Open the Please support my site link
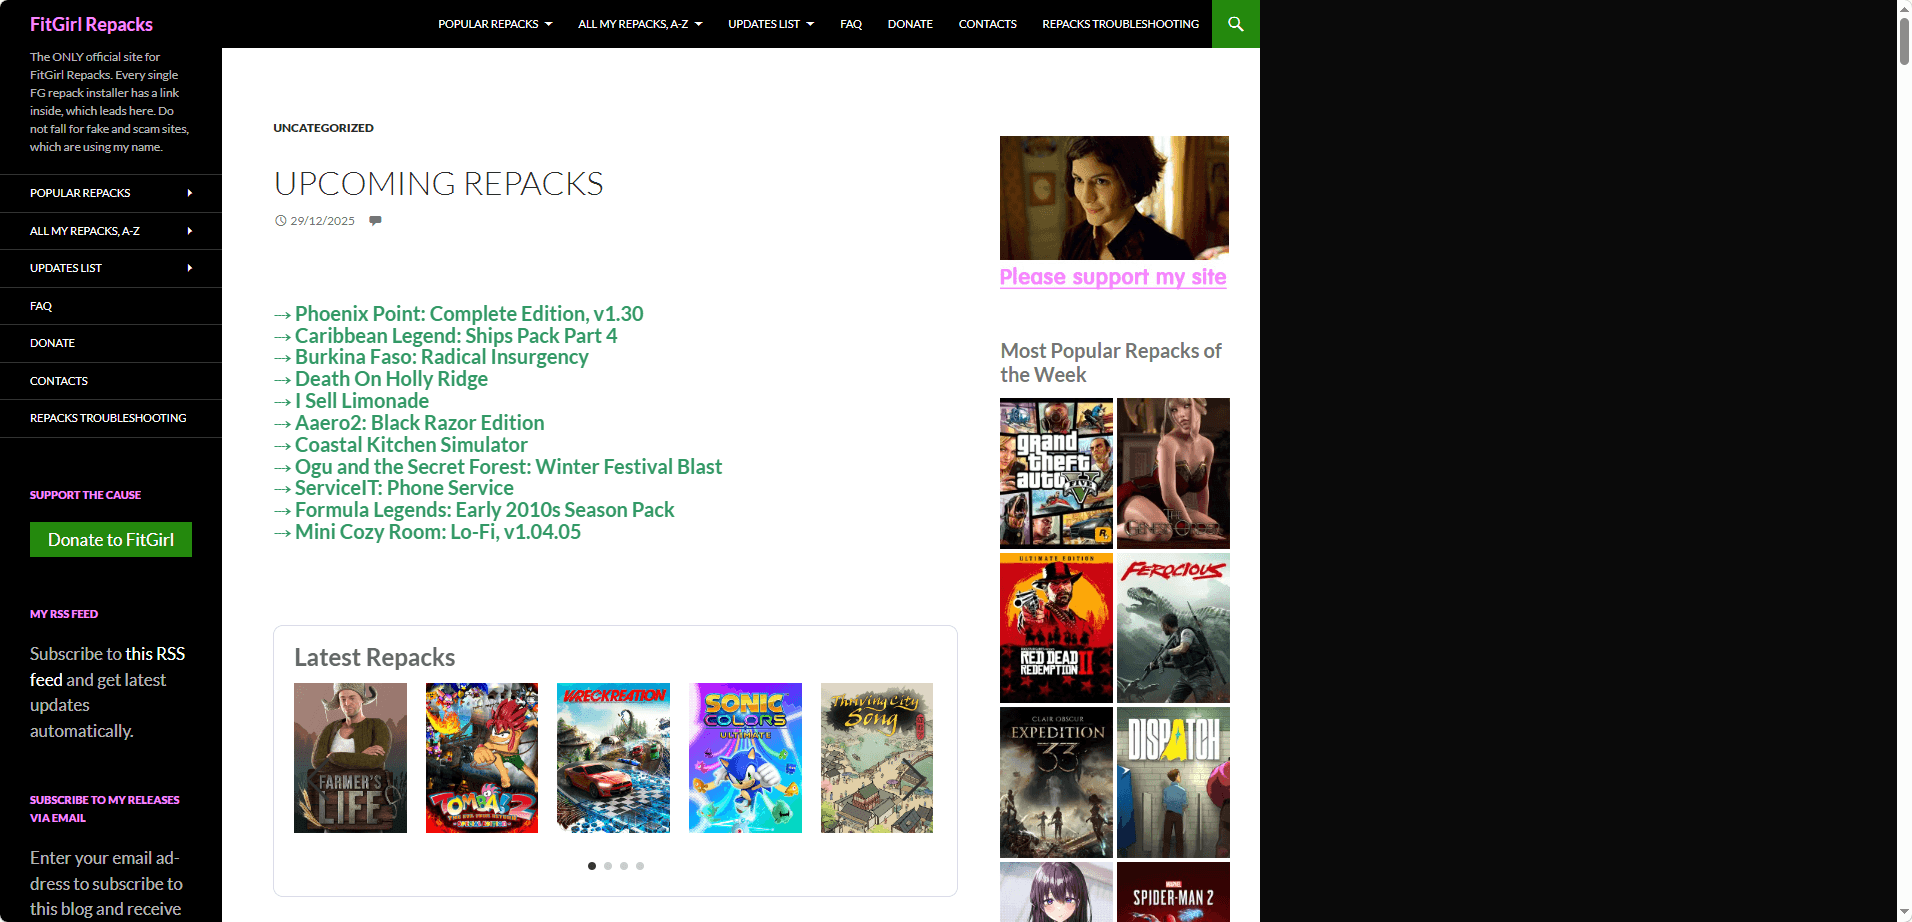This screenshot has width=1912, height=922. click(1113, 277)
